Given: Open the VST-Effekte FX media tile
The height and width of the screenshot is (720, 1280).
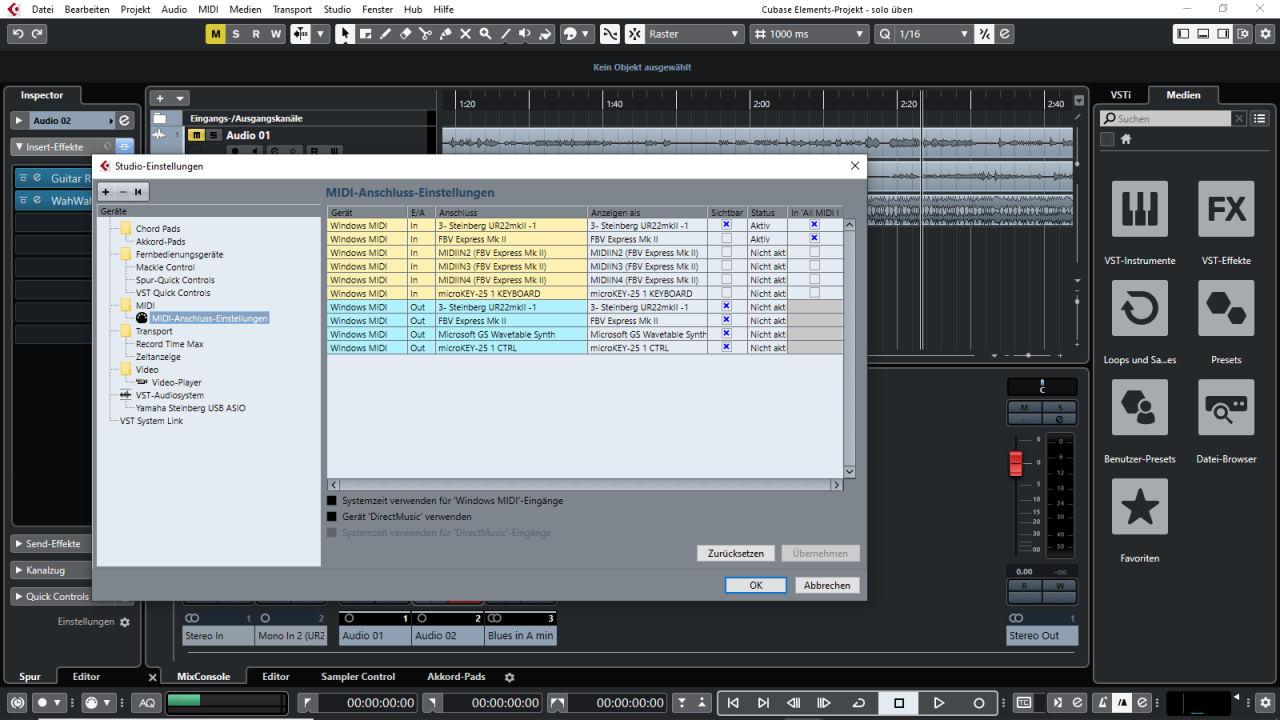Looking at the screenshot, I should [x=1226, y=209].
